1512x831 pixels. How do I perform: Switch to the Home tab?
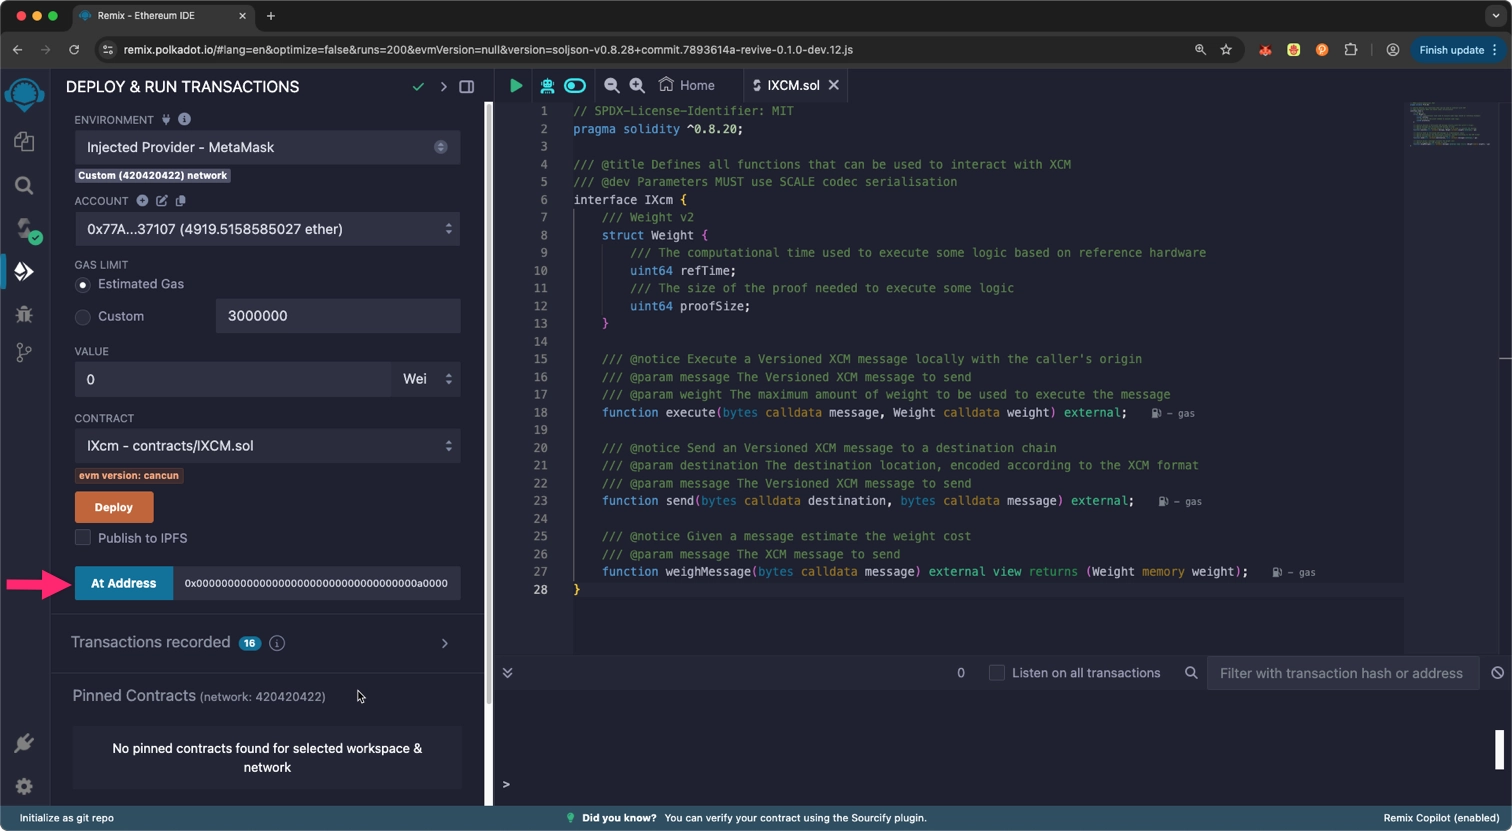[x=687, y=86]
